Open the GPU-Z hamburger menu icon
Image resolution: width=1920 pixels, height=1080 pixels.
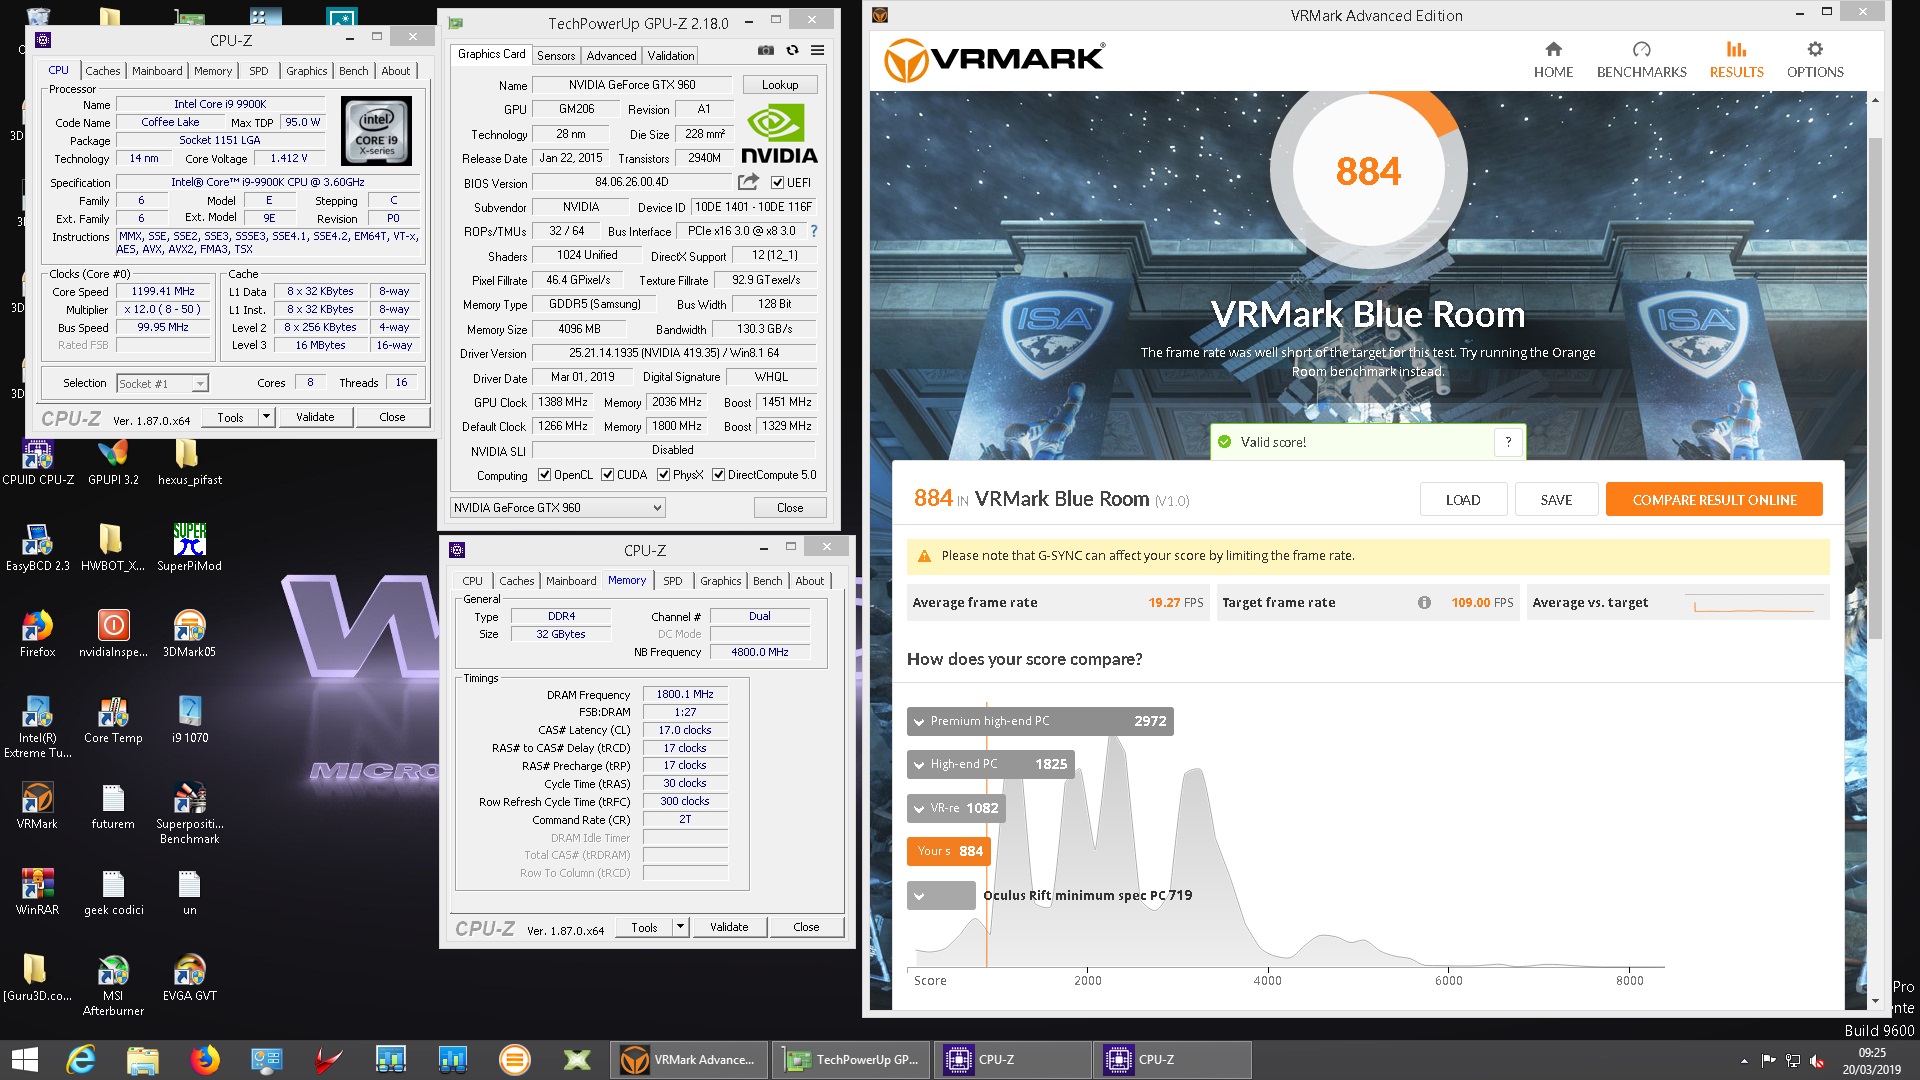click(x=817, y=51)
